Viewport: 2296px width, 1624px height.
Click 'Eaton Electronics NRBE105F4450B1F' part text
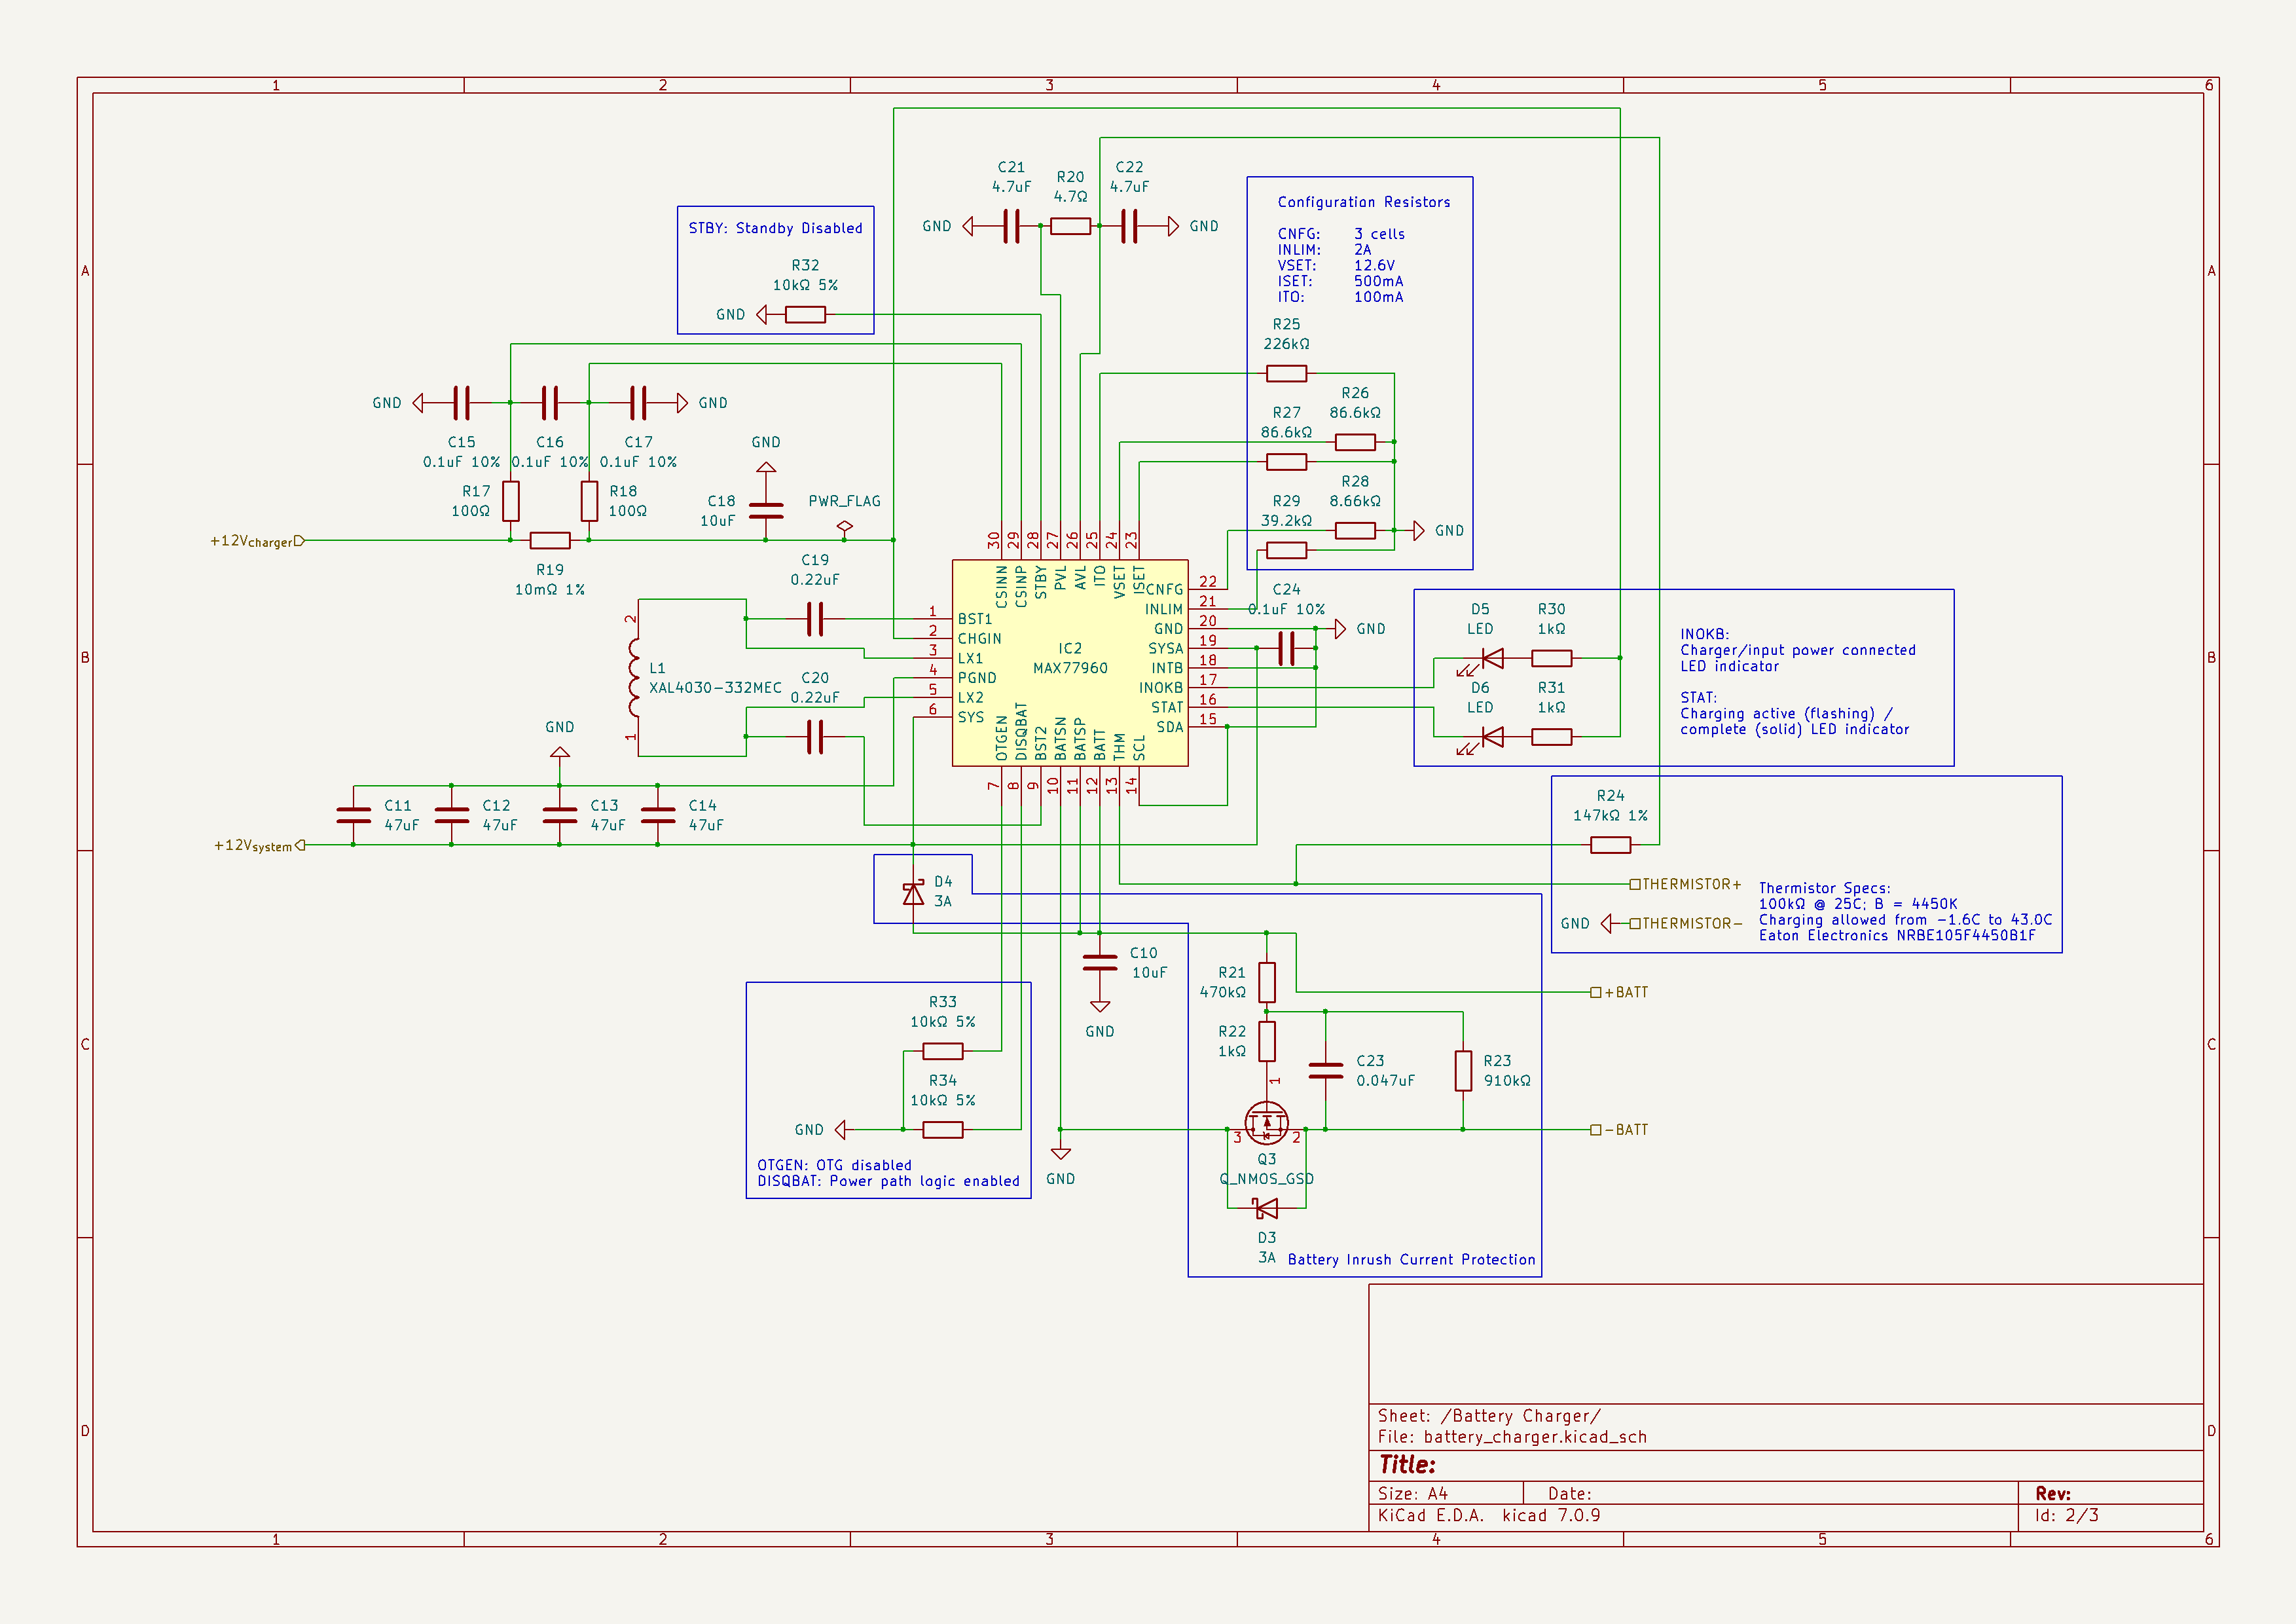pyautogui.click(x=1897, y=936)
